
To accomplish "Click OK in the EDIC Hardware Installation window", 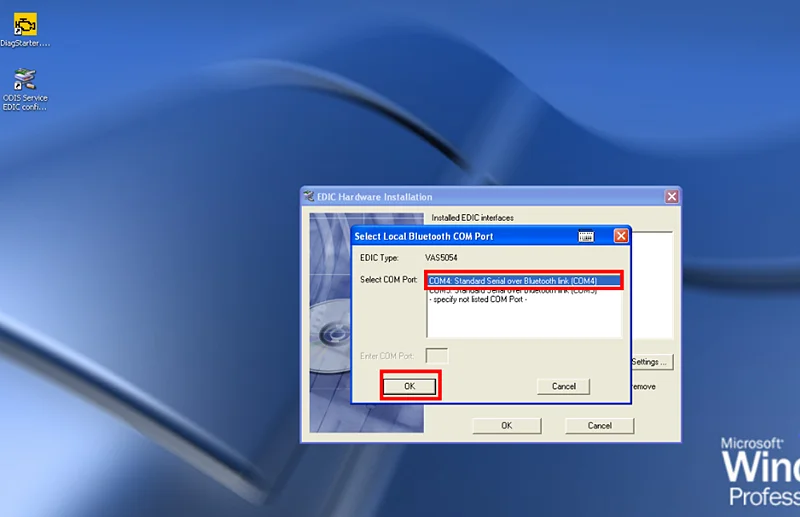I will [x=507, y=426].
